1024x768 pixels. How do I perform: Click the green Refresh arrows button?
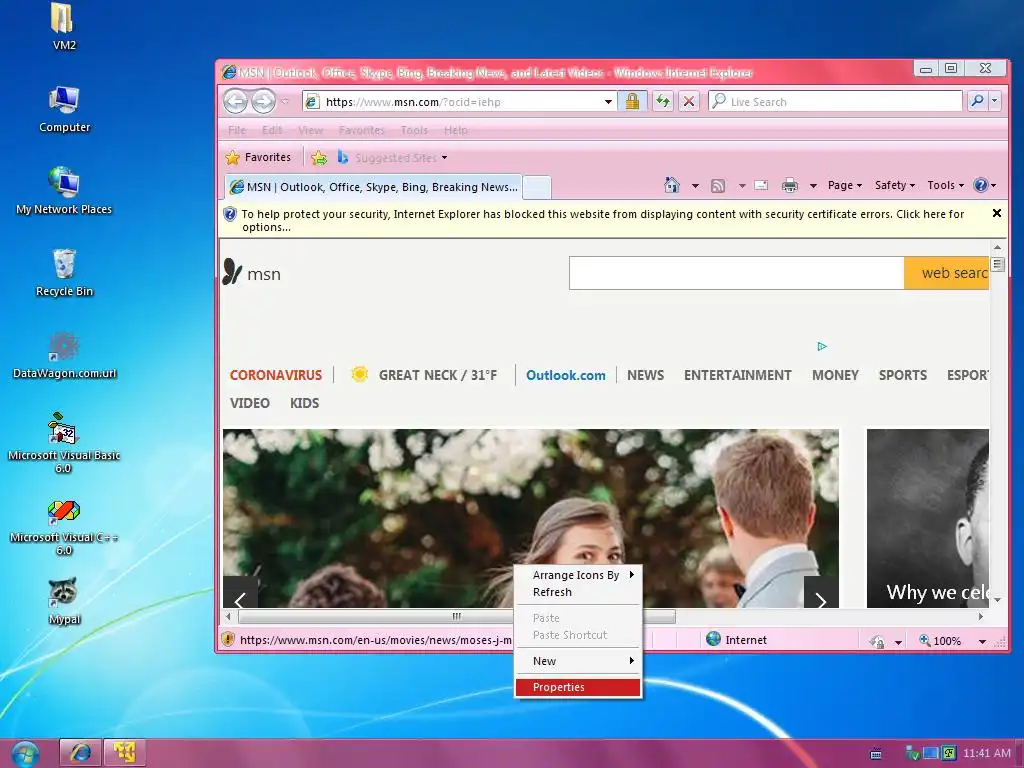pyautogui.click(x=663, y=101)
